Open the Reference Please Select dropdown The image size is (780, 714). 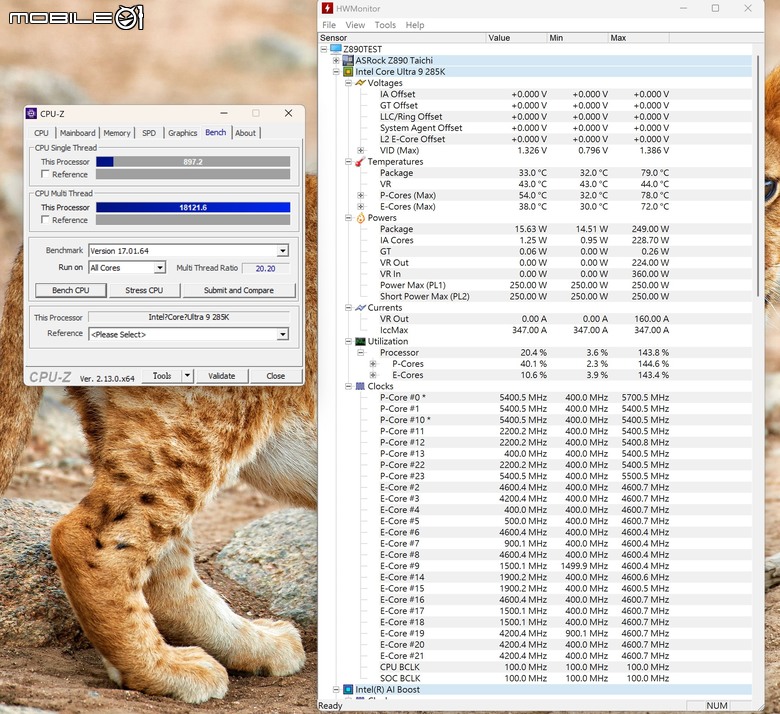pyautogui.click(x=283, y=334)
